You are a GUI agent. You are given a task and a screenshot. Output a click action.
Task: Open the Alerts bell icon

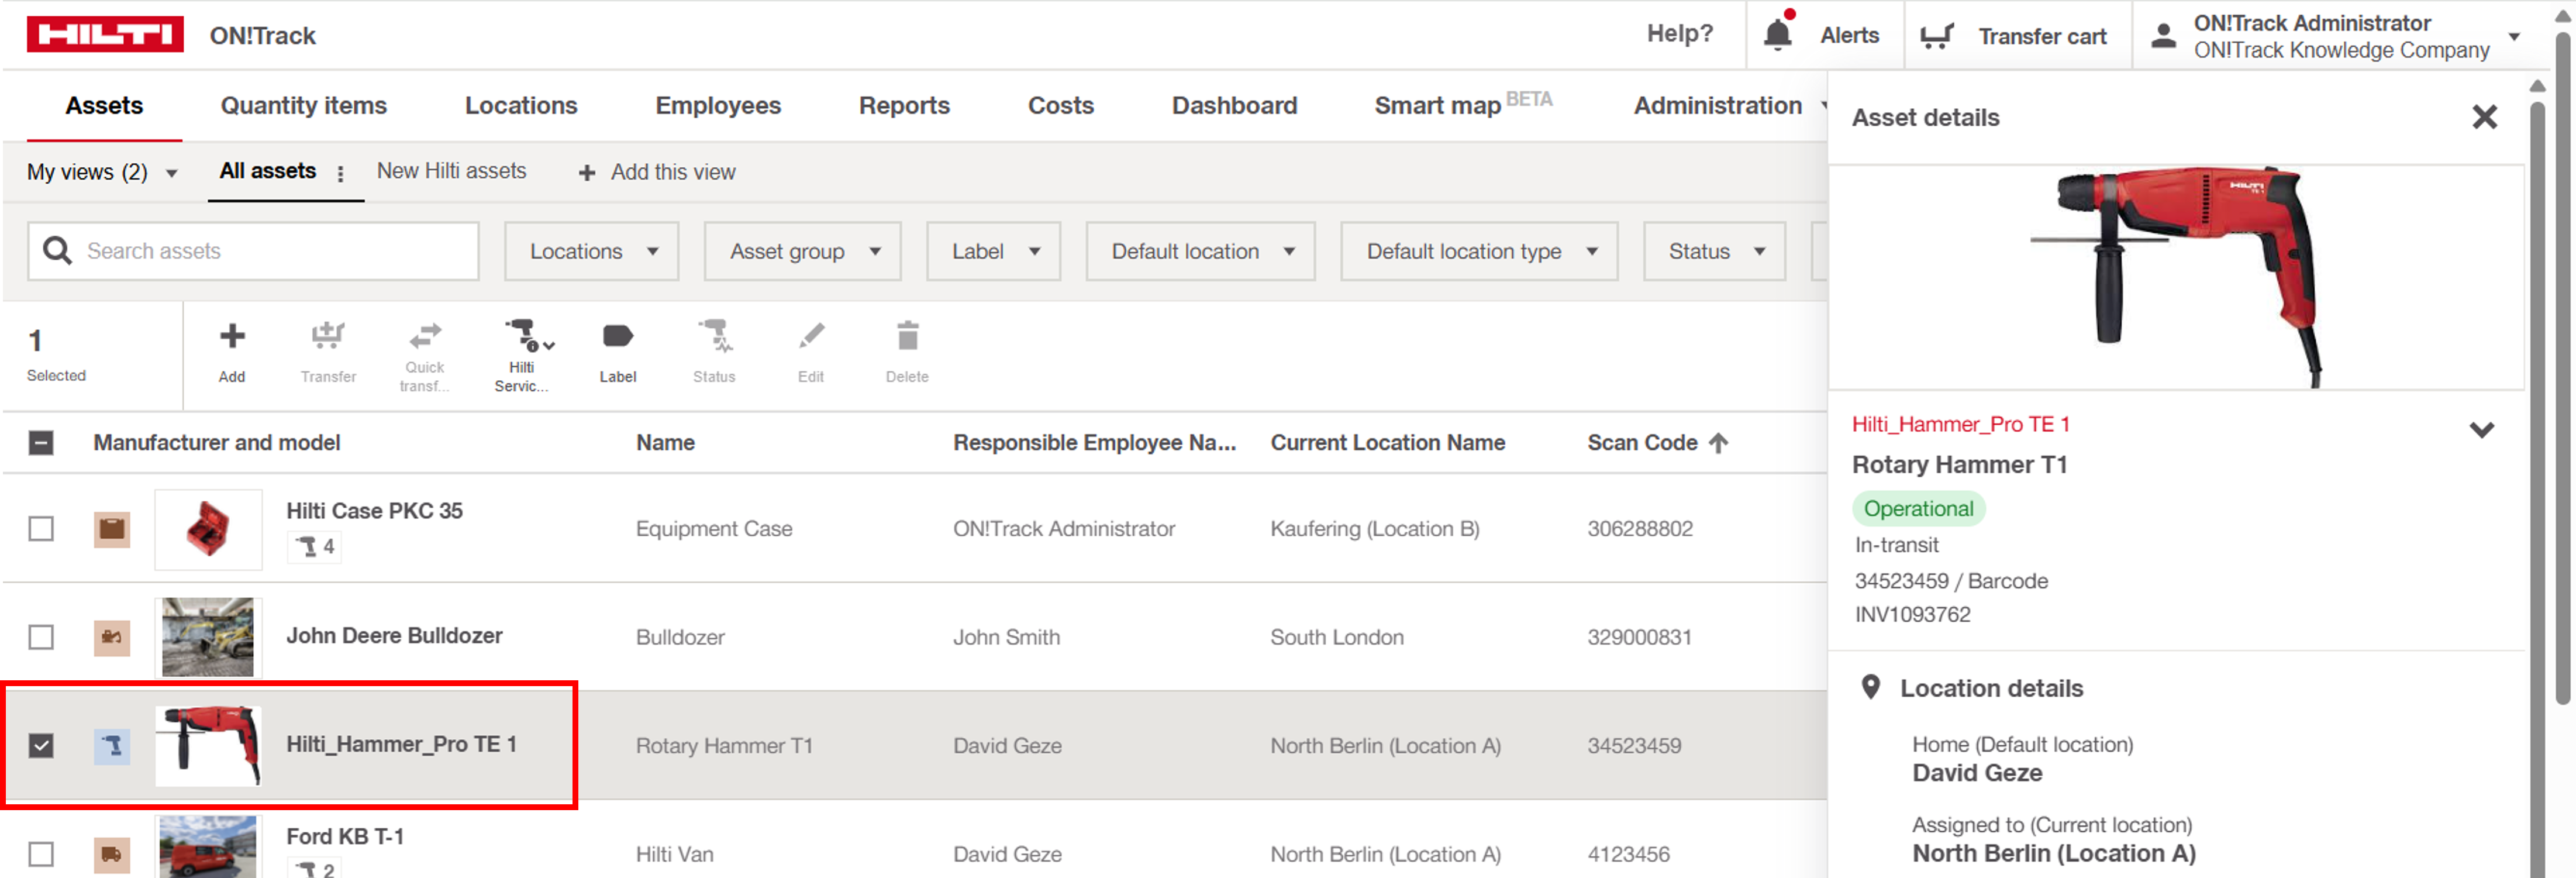pyautogui.click(x=1777, y=34)
